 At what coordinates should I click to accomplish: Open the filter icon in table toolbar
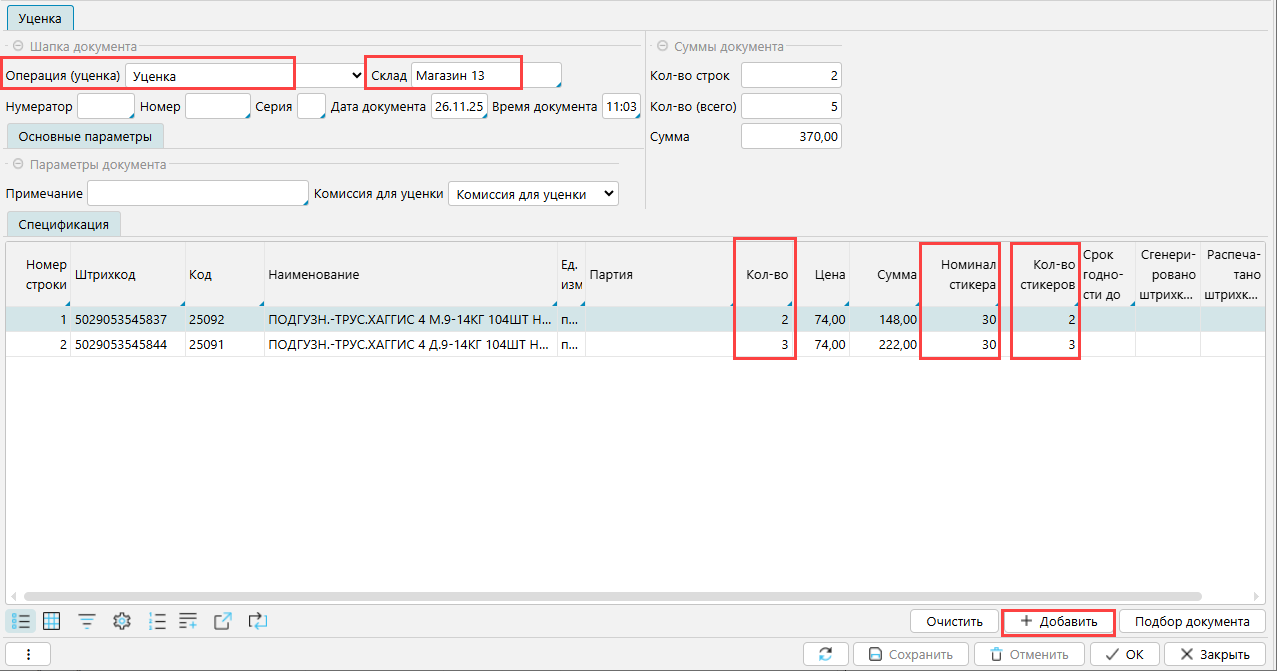[87, 621]
